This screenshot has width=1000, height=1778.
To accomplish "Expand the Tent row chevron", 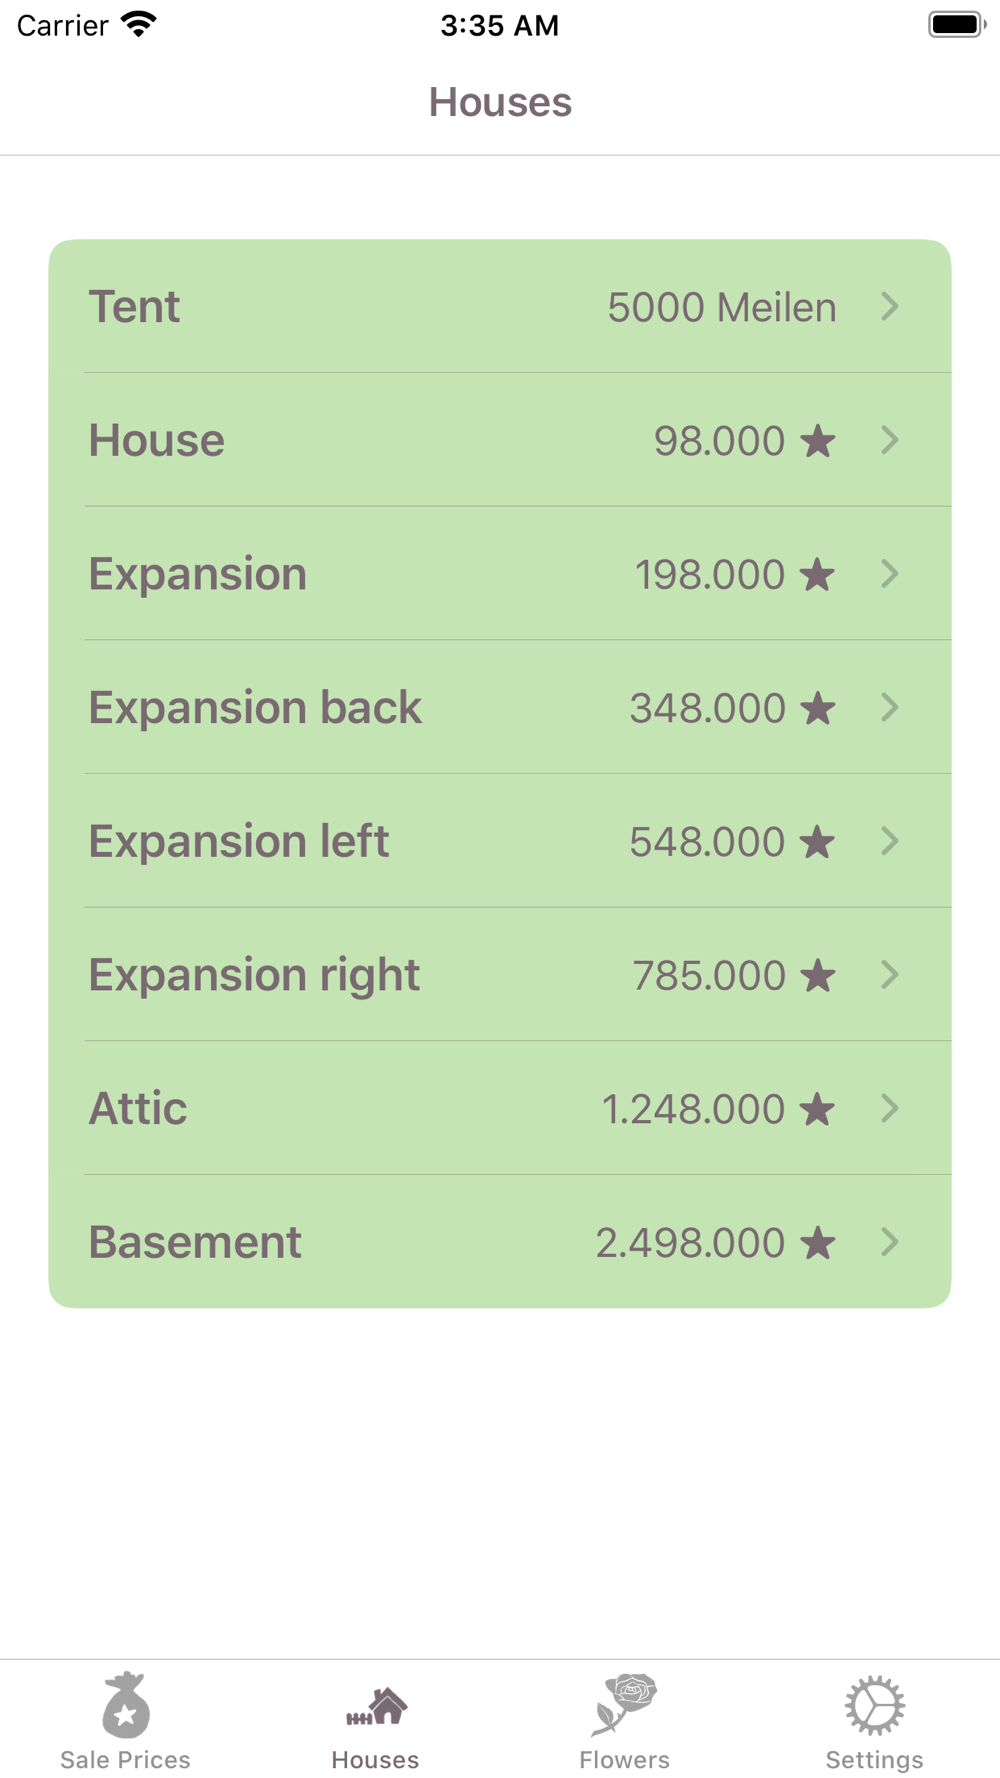I will pos(890,307).
